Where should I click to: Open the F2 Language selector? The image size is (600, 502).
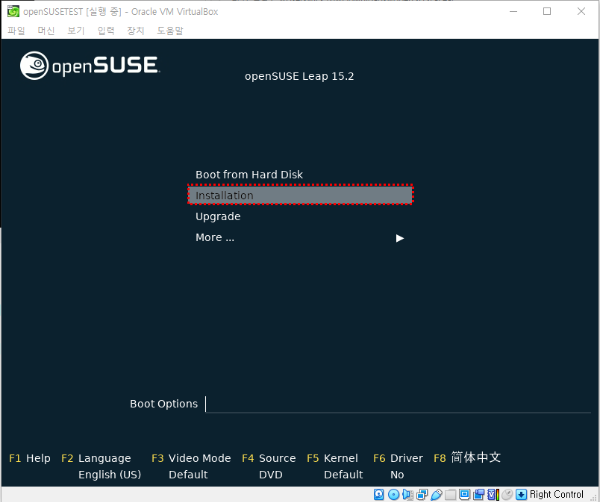point(96,458)
